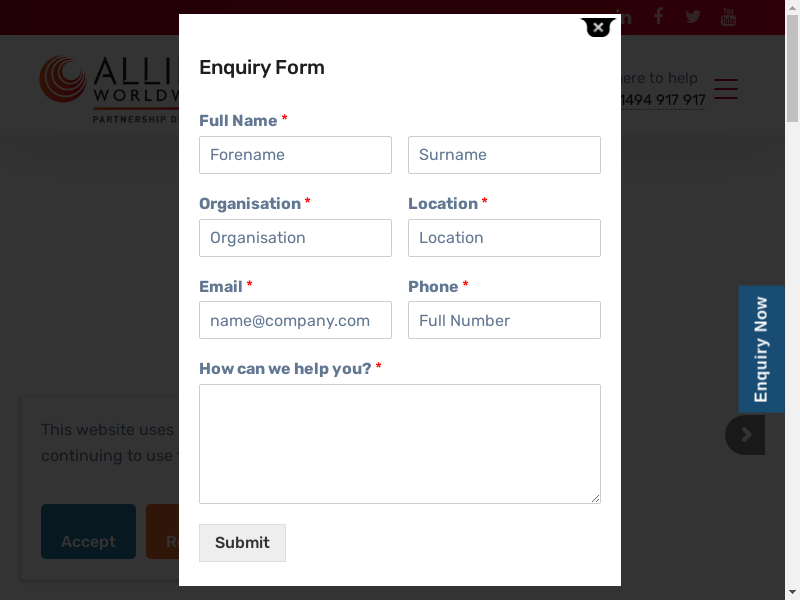Screen dimensions: 800x600
Task: Click the 'How can we help you?' textarea
Action: tap(399, 443)
